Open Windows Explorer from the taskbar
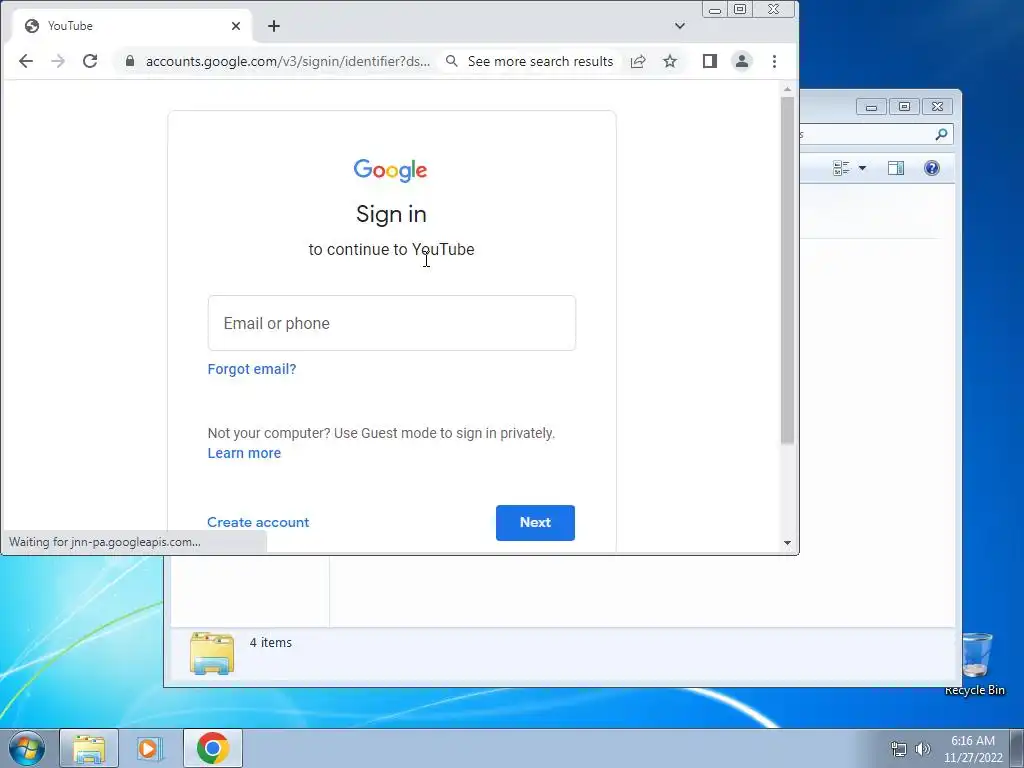The width and height of the screenshot is (1024, 768). 89,748
